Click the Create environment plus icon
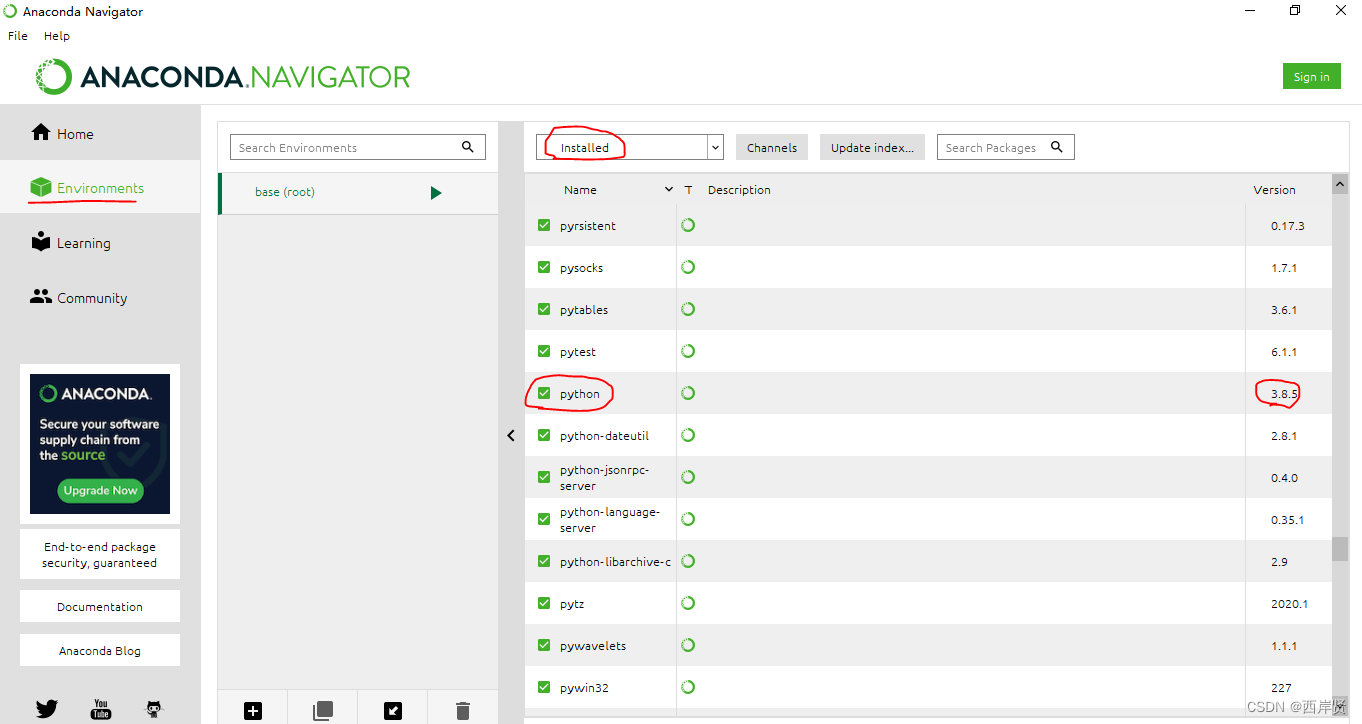The image size is (1362, 724). (253, 711)
